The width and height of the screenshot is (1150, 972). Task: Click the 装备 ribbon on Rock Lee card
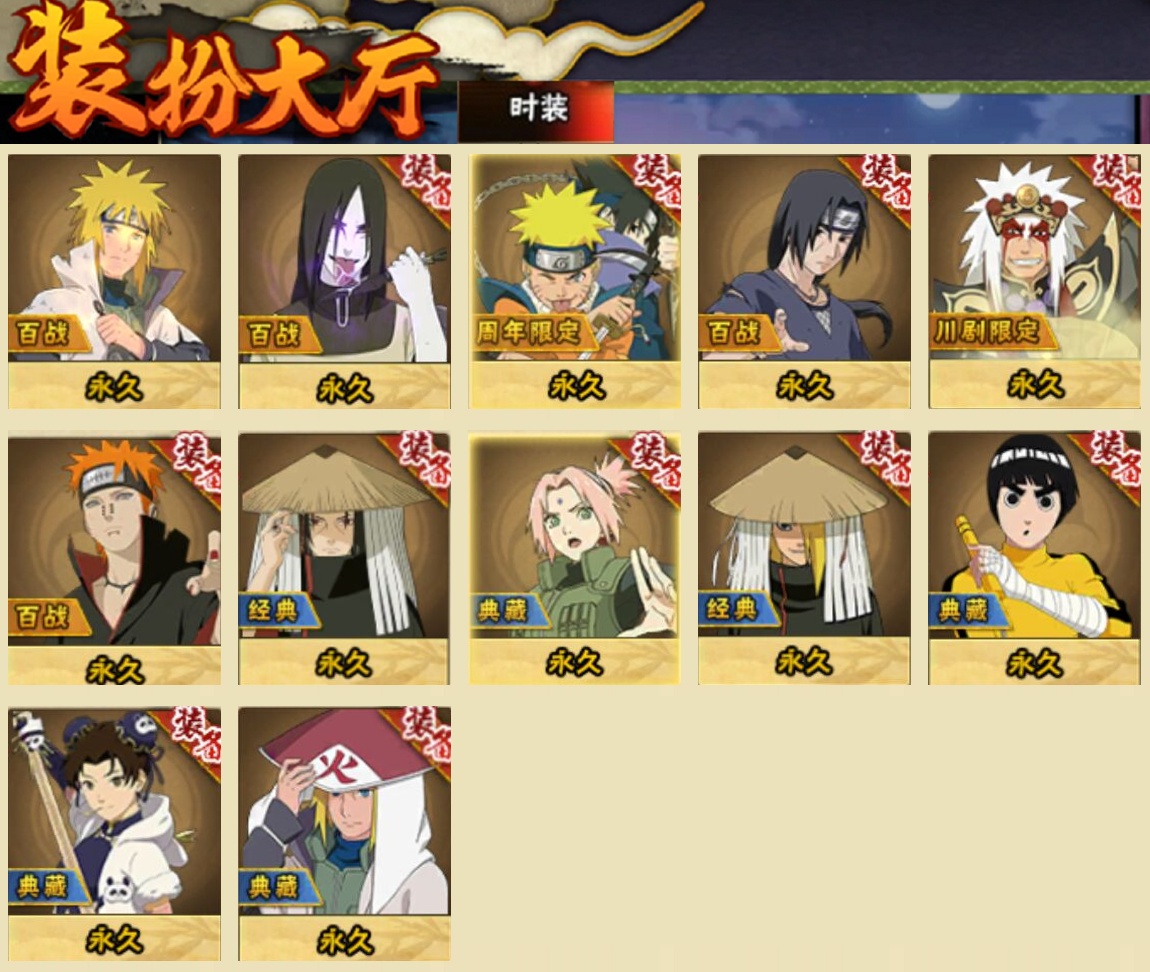(1113, 459)
